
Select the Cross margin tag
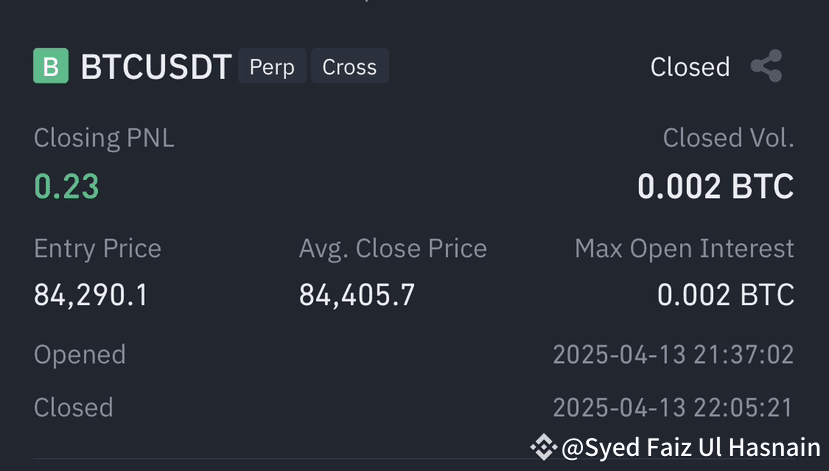(x=349, y=66)
